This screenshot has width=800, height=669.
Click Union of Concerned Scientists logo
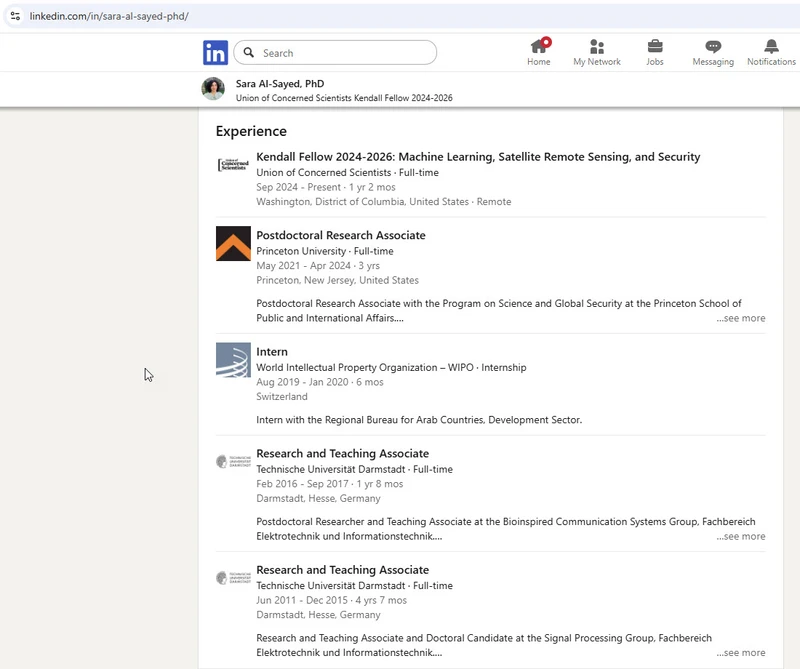pyautogui.click(x=233, y=165)
